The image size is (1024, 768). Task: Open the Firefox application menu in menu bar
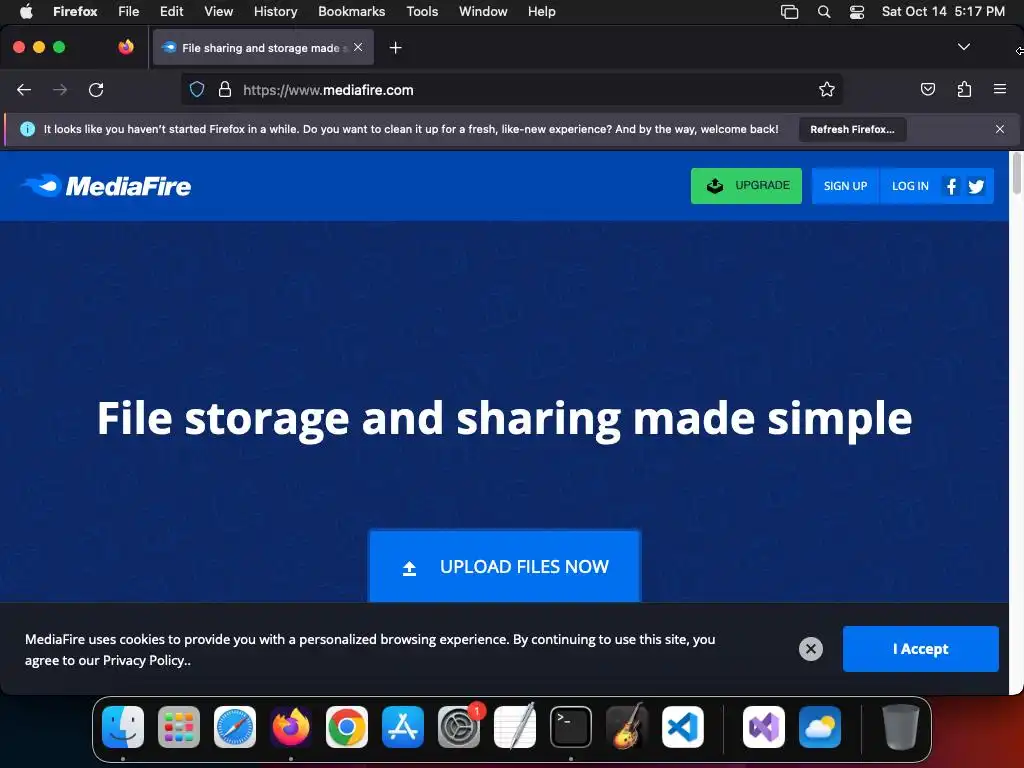[75, 11]
